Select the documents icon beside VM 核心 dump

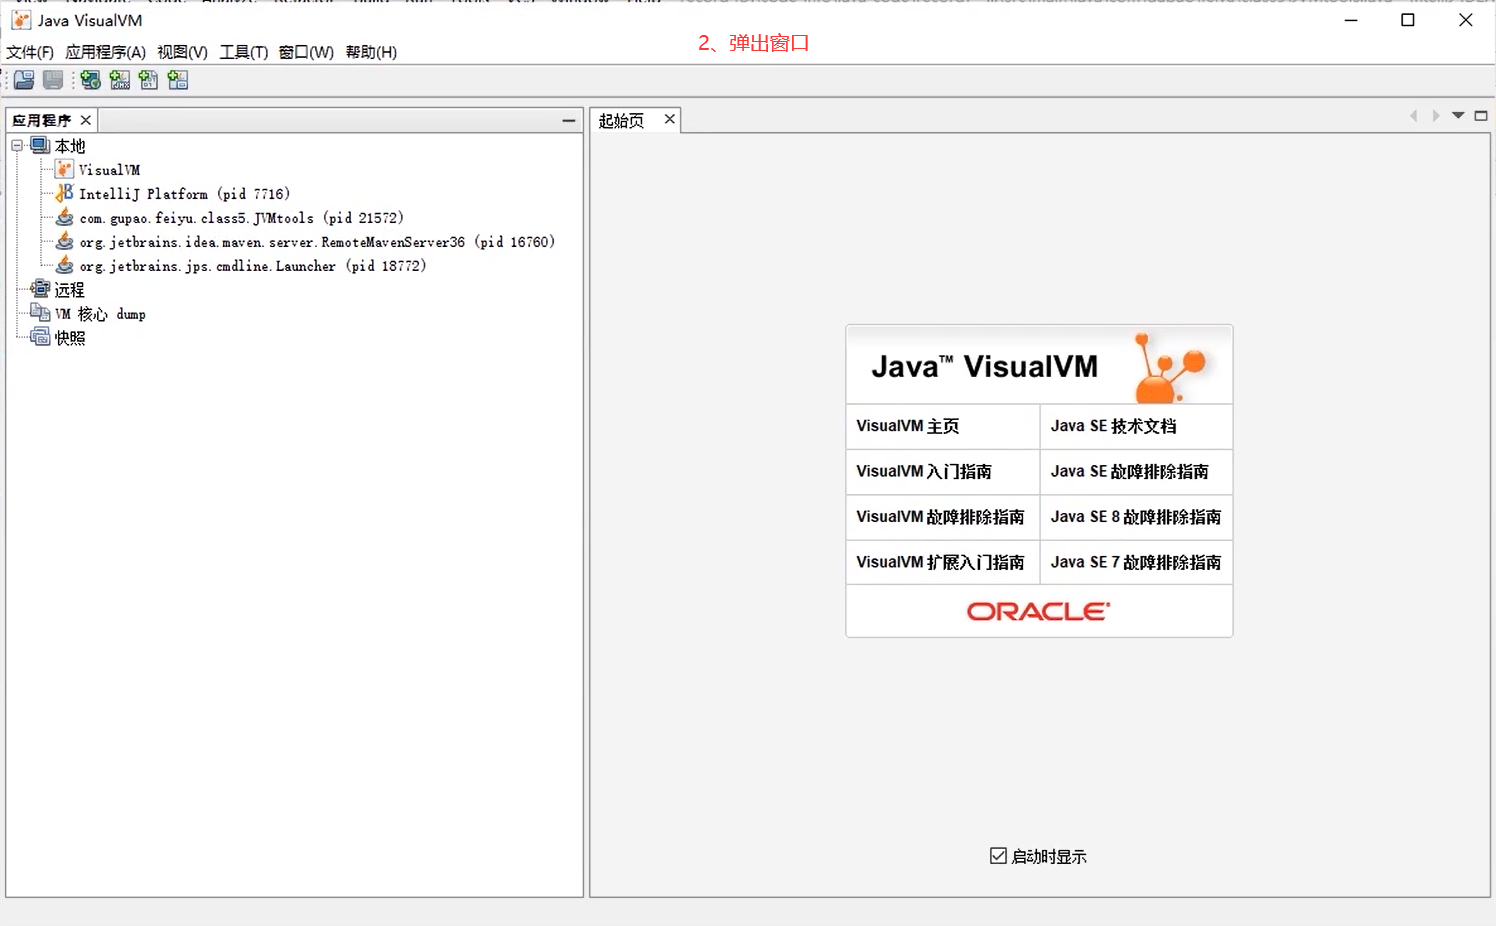(40, 313)
